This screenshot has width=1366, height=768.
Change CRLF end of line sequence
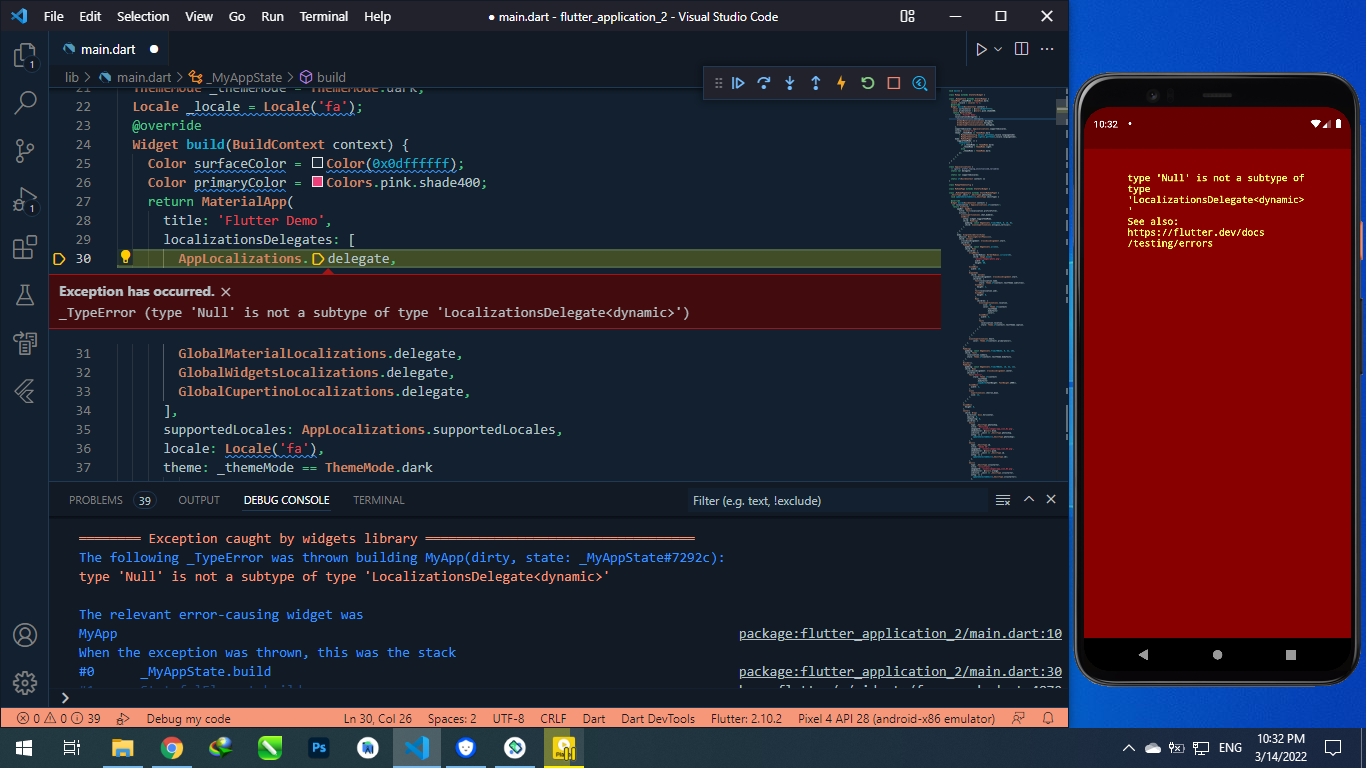click(553, 718)
